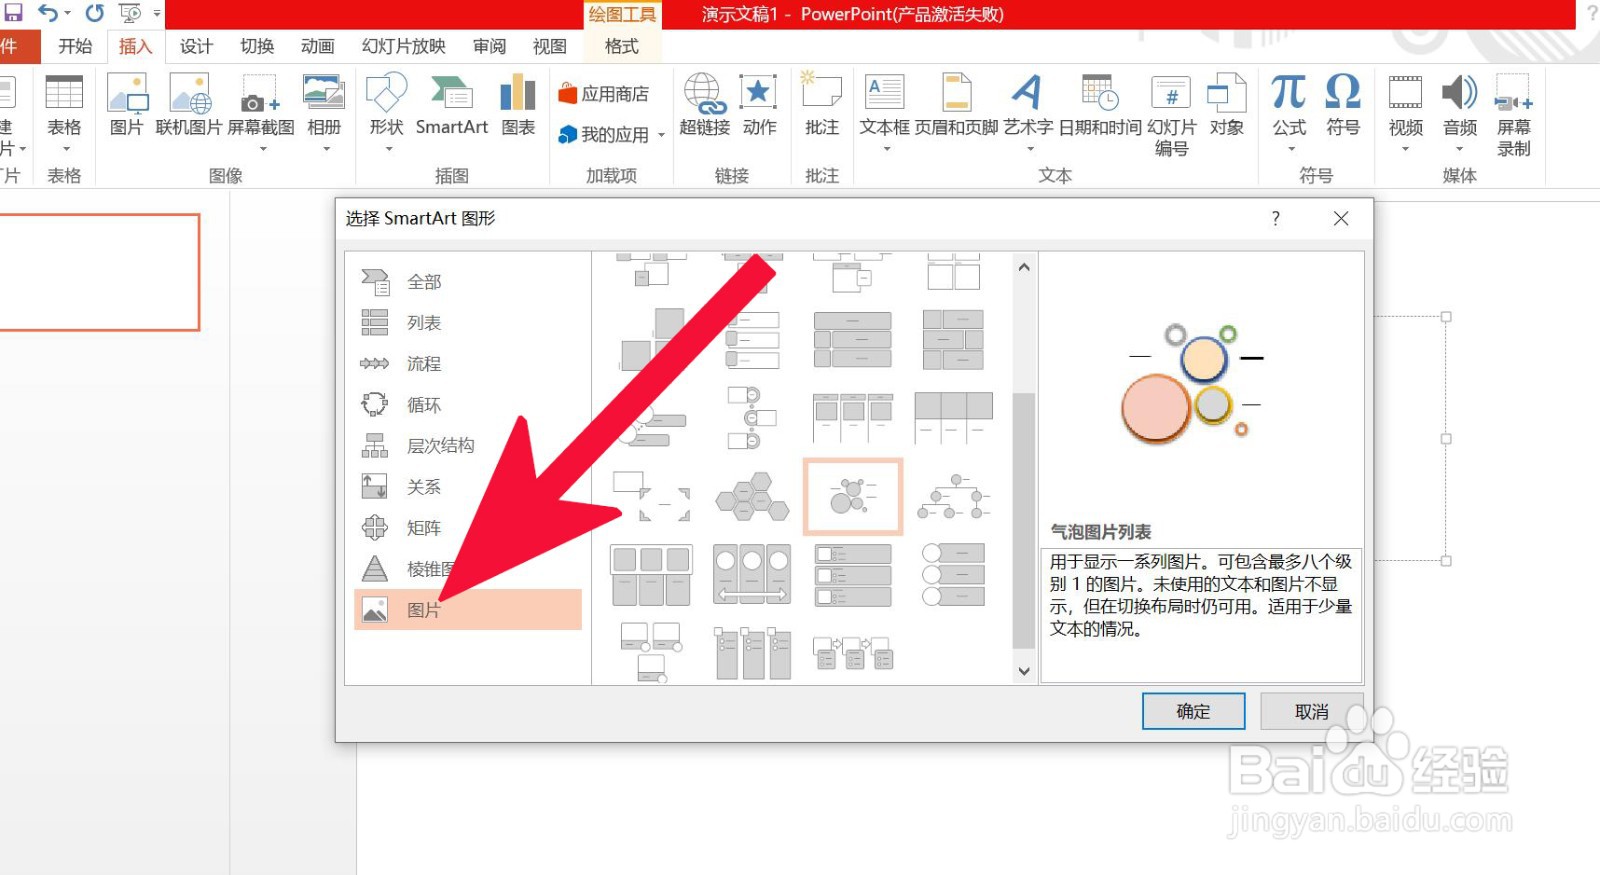Open the 开始 Home tab
Screen dimensions: 1600x875
pyautogui.click(x=75, y=46)
